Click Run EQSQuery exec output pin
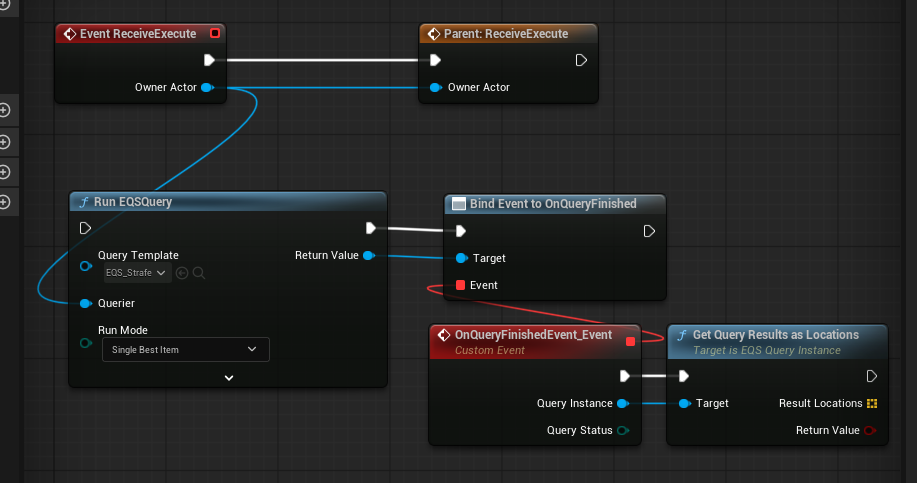917x483 pixels. tap(371, 228)
